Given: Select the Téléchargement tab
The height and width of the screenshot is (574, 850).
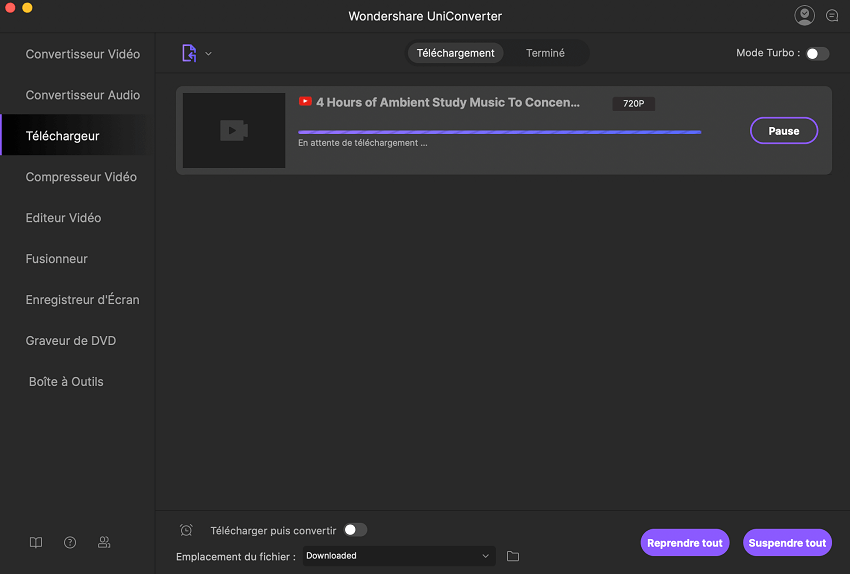Looking at the screenshot, I should point(456,53).
